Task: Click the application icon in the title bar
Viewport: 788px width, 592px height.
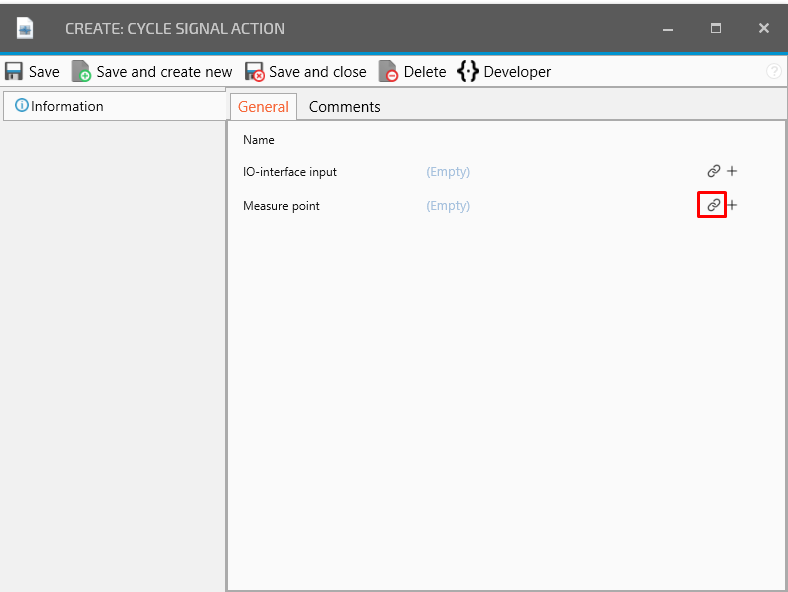Action: 25,29
